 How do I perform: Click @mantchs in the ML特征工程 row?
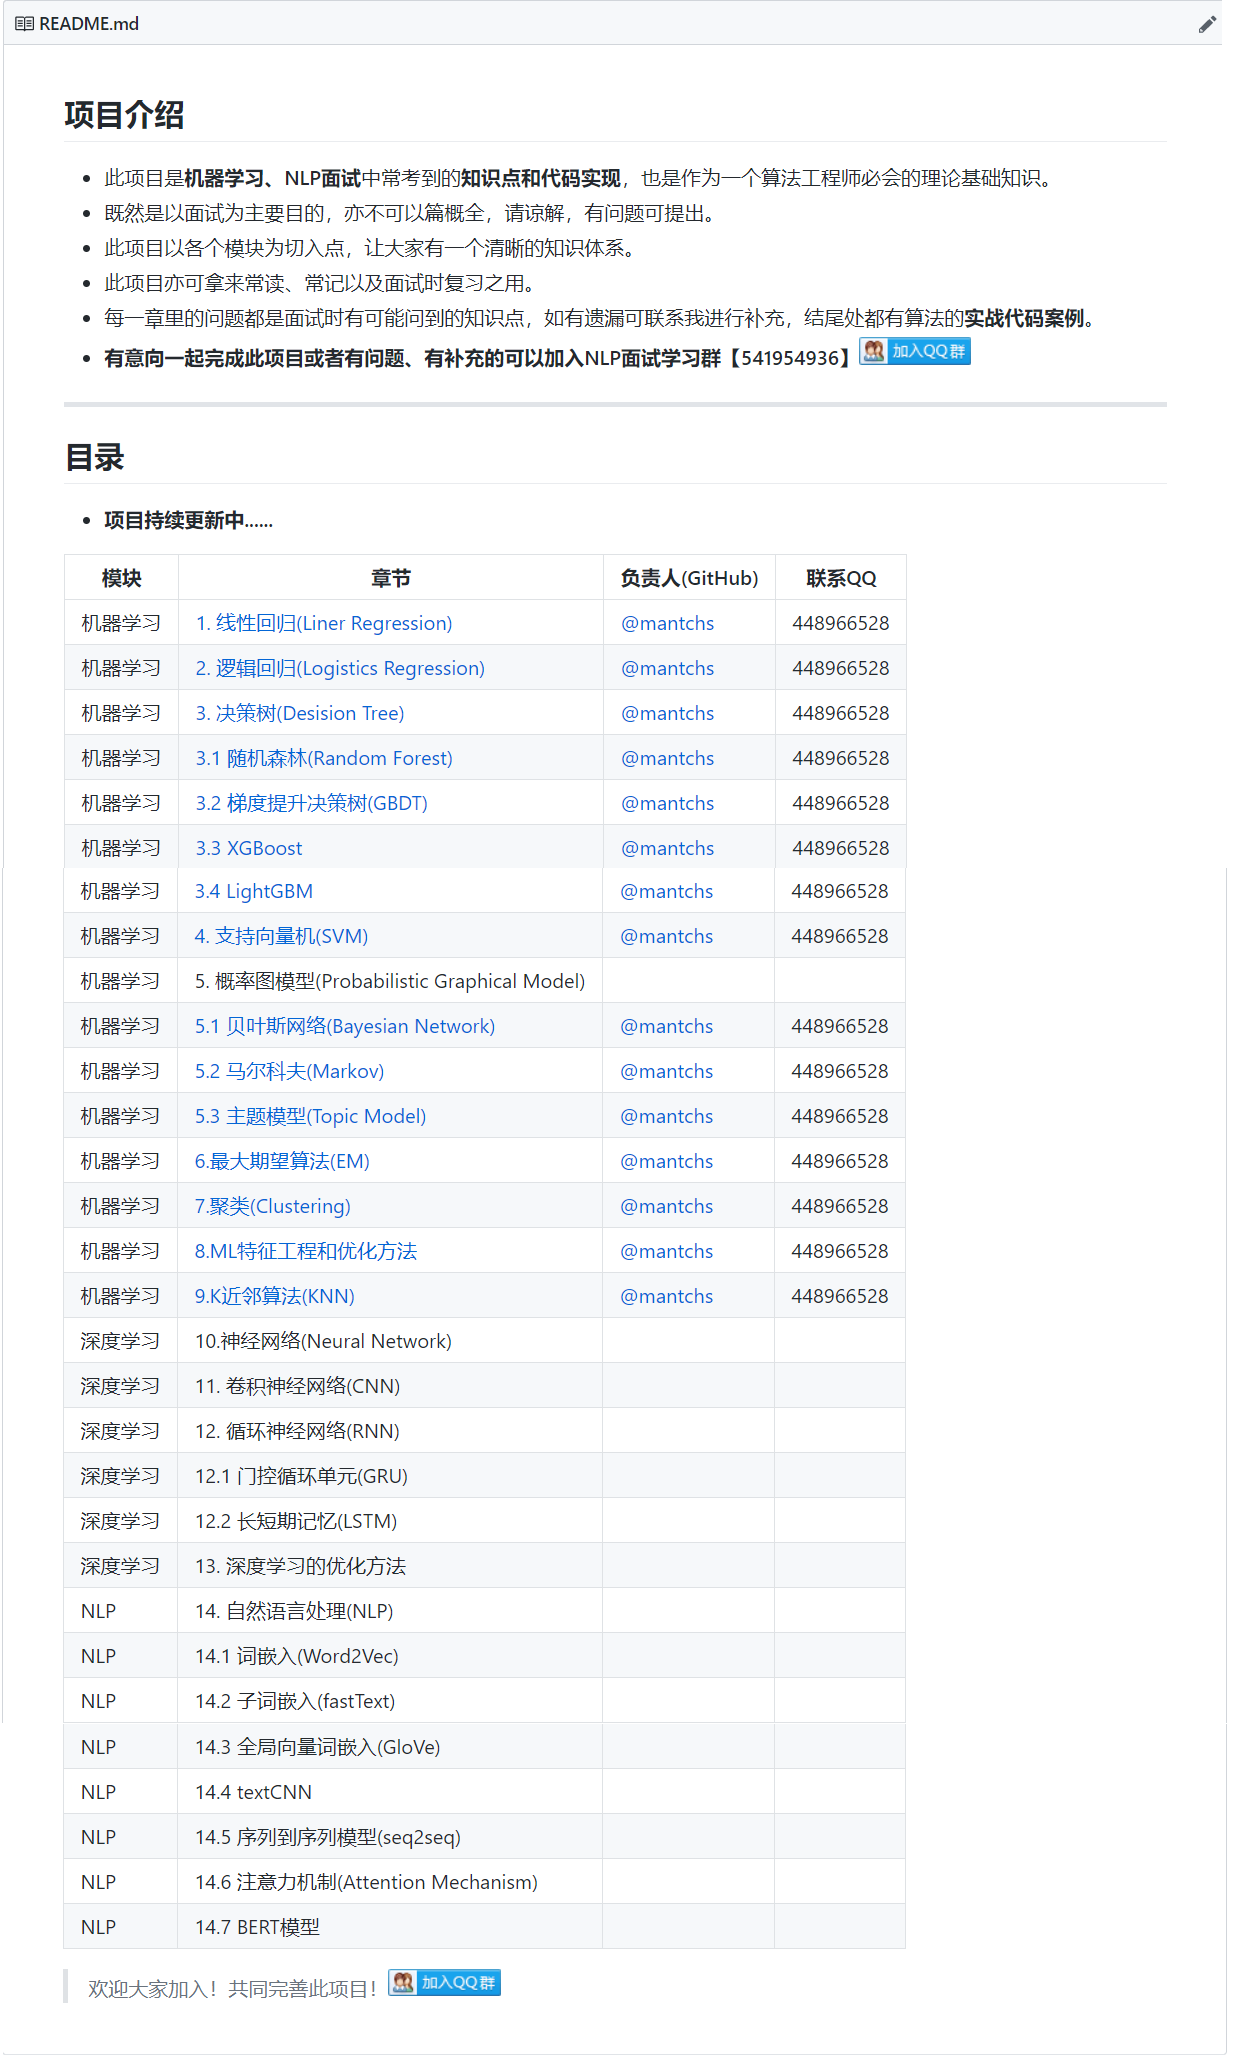click(667, 1251)
